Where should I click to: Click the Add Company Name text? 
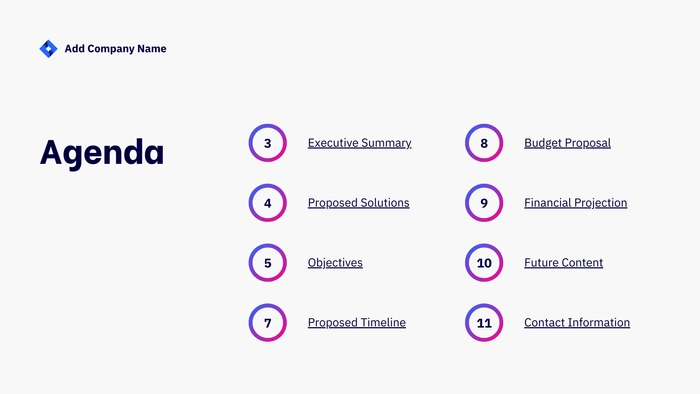[115, 49]
